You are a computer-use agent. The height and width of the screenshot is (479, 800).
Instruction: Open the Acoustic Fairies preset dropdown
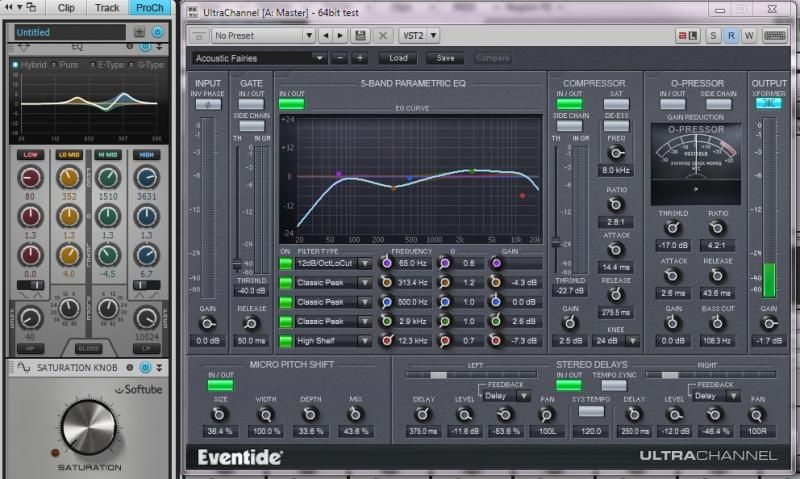point(259,58)
